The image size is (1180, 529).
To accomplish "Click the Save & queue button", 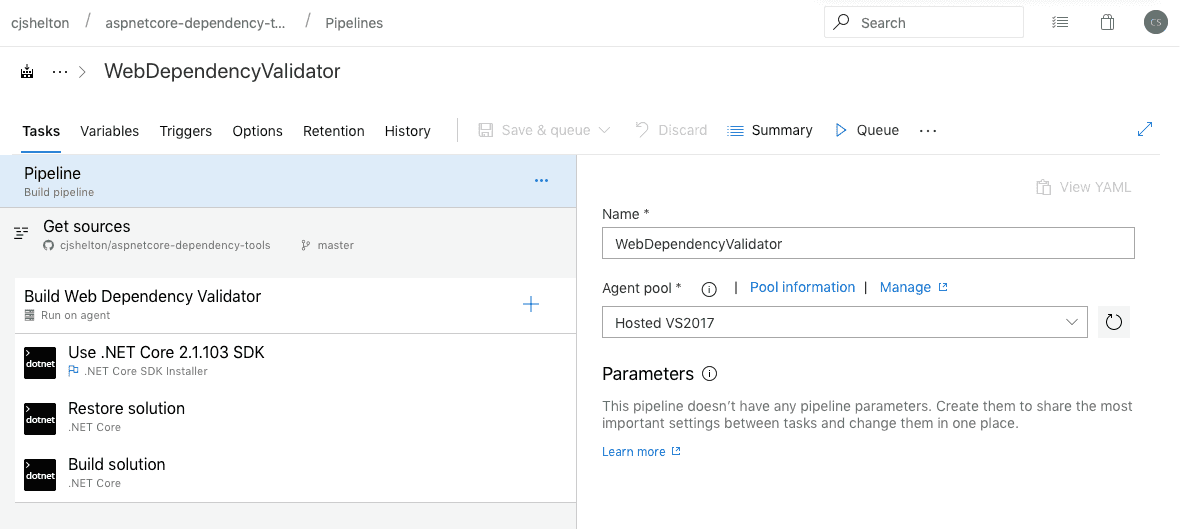I will point(545,130).
